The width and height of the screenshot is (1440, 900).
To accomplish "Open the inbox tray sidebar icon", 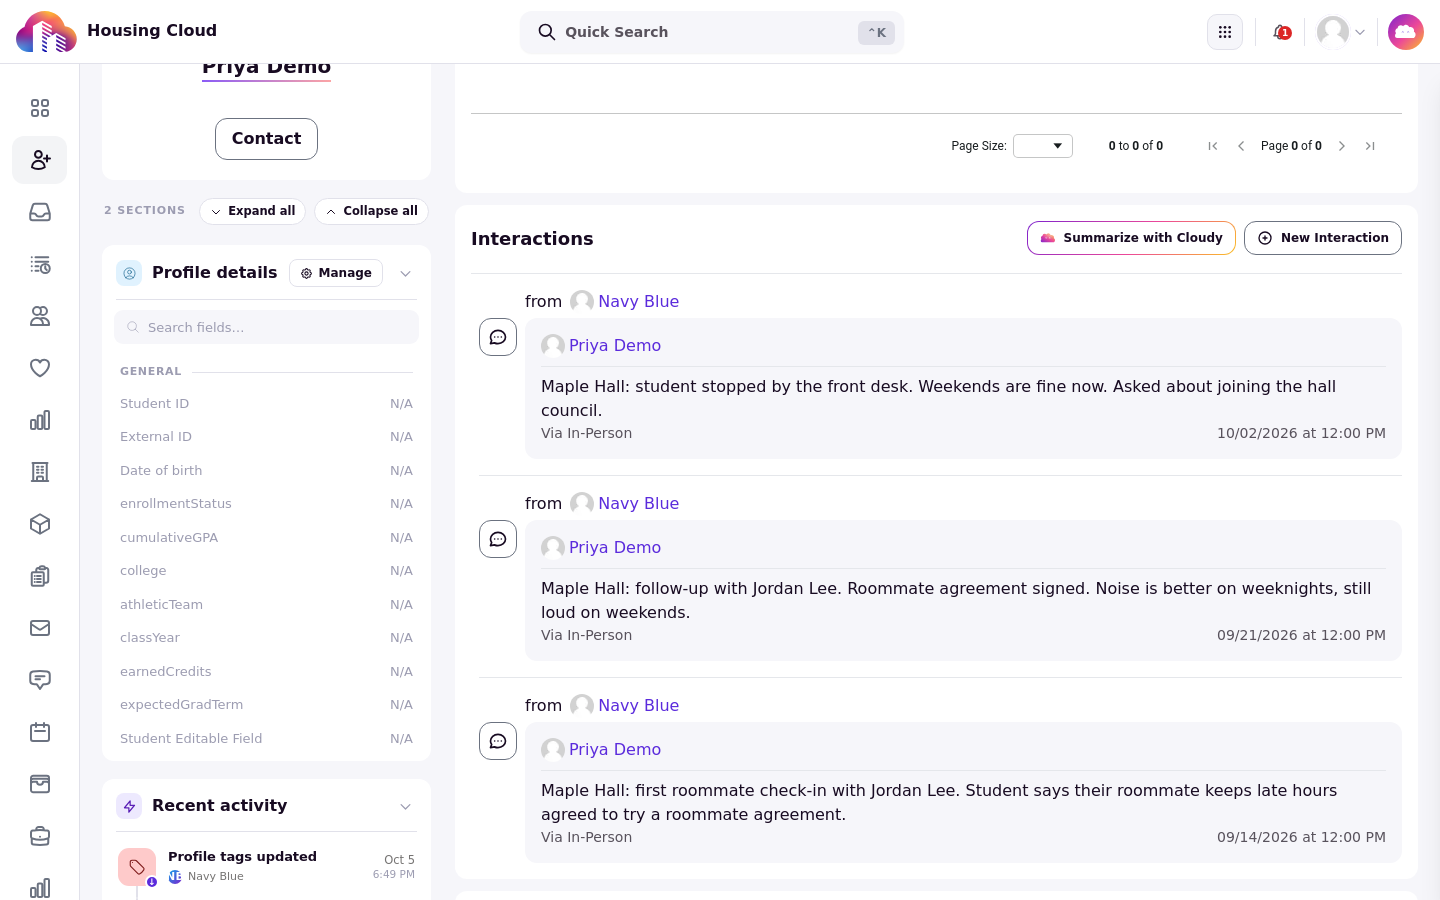I will pos(40,212).
